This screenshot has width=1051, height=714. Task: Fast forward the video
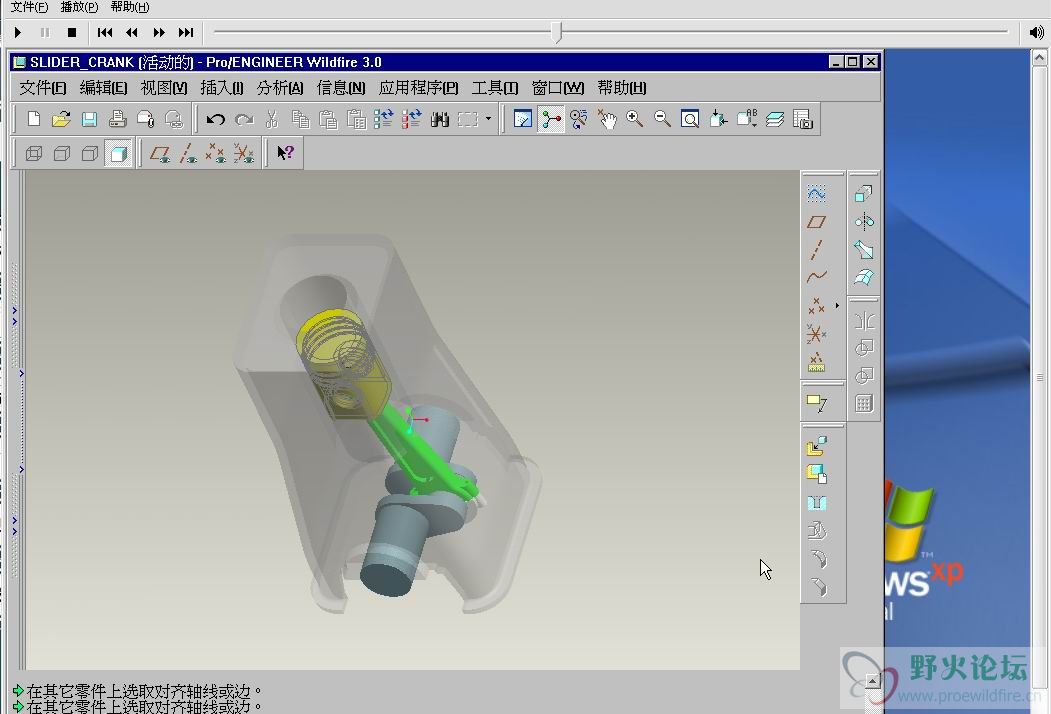coord(159,32)
